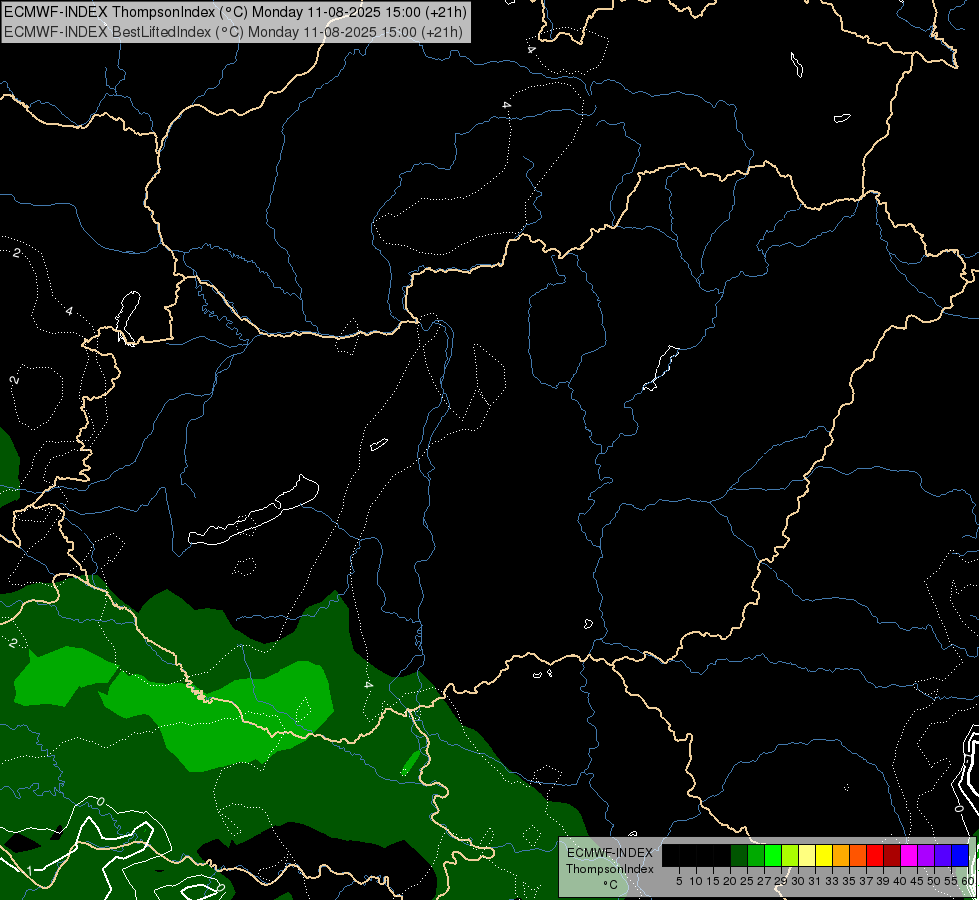Screen dimensions: 979x900
Task: Select the magenta 40–45 legend swatch
Action: point(909,855)
